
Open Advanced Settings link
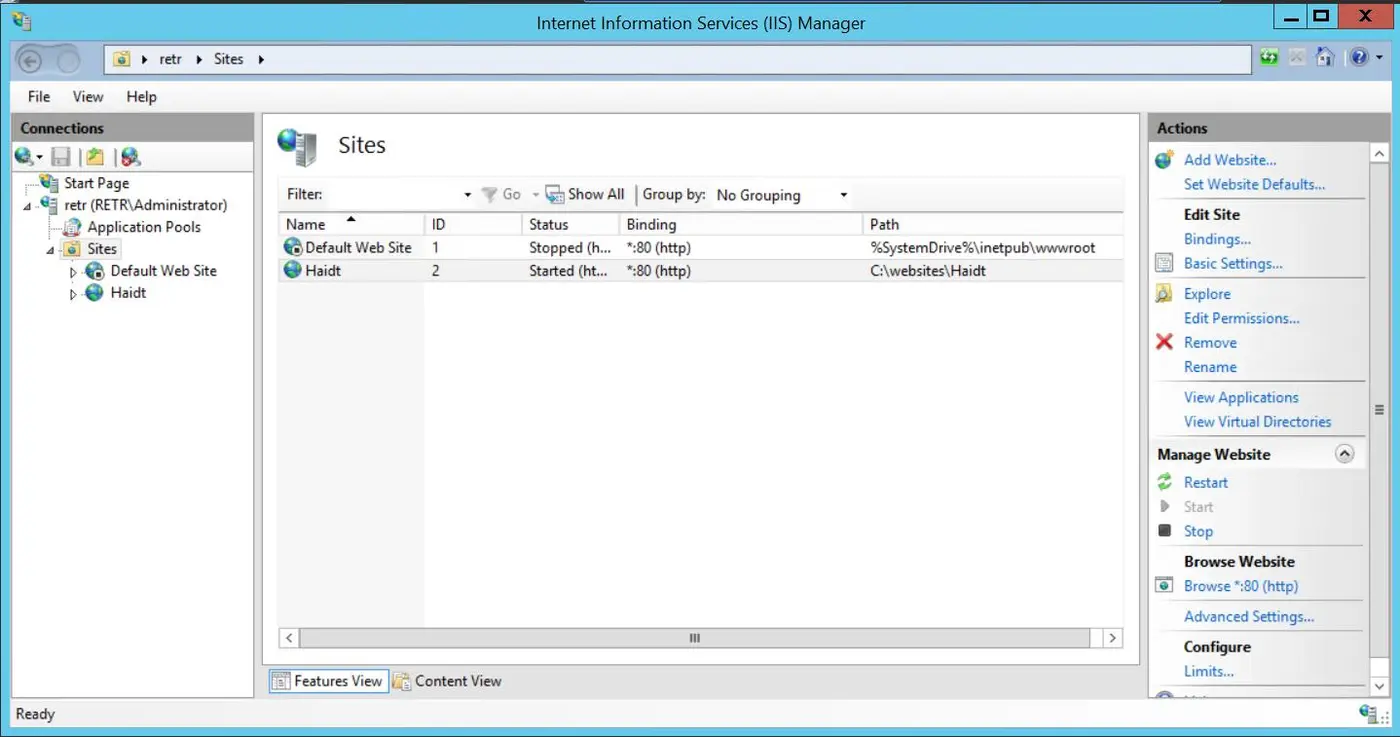pos(1248,617)
